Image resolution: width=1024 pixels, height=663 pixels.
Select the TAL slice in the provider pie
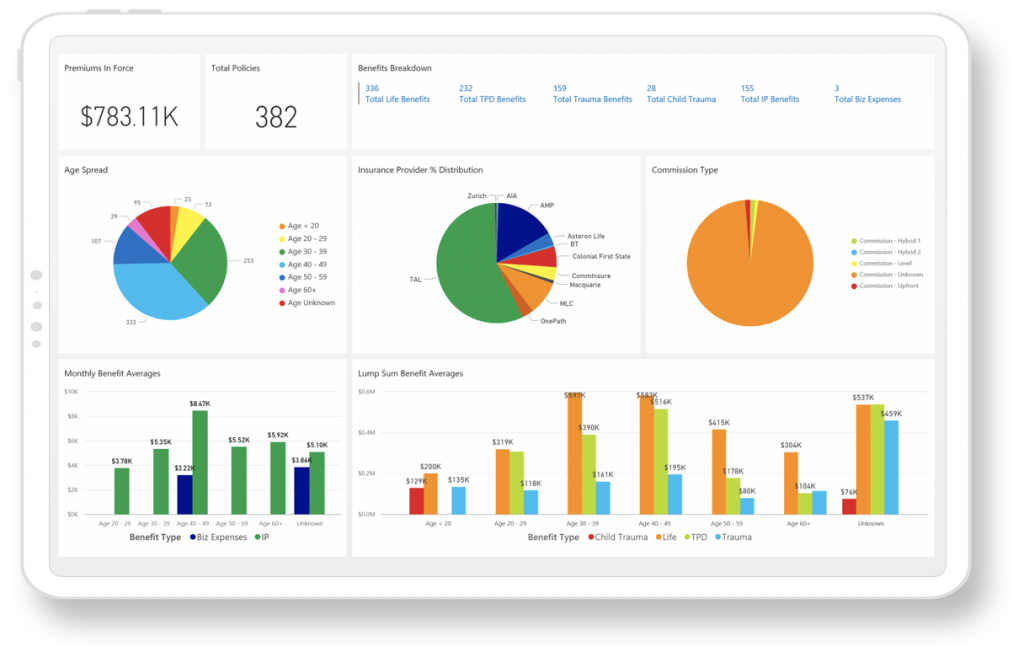pyautogui.click(x=465, y=265)
